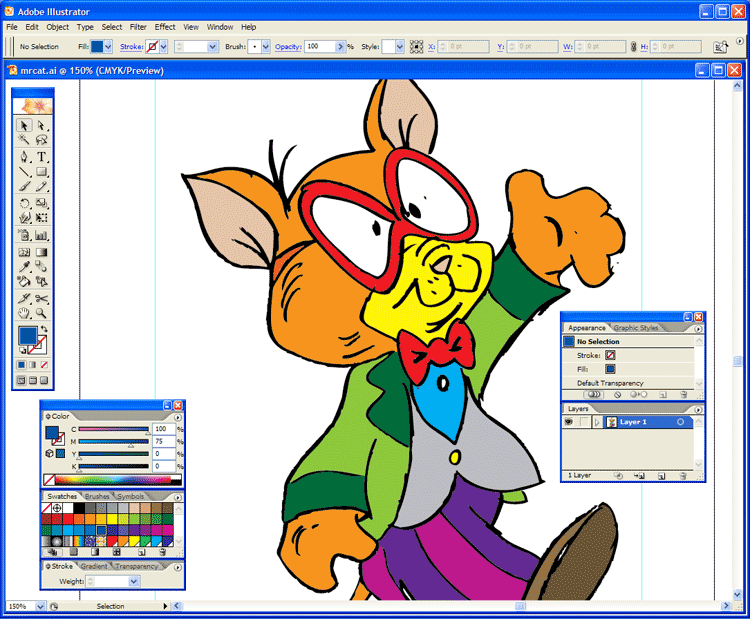The image size is (750, 619).
Task: Click the Direct Selection white arrow tool
Action: [42, 126]
